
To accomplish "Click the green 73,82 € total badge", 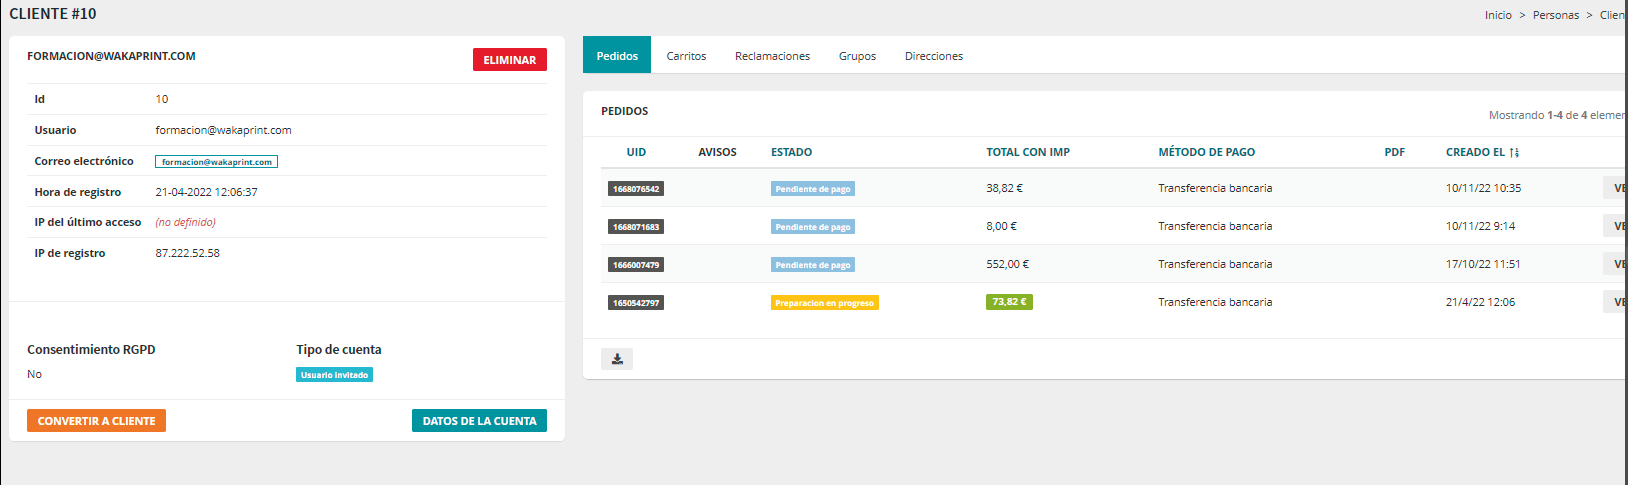I will click(1009, 302).
